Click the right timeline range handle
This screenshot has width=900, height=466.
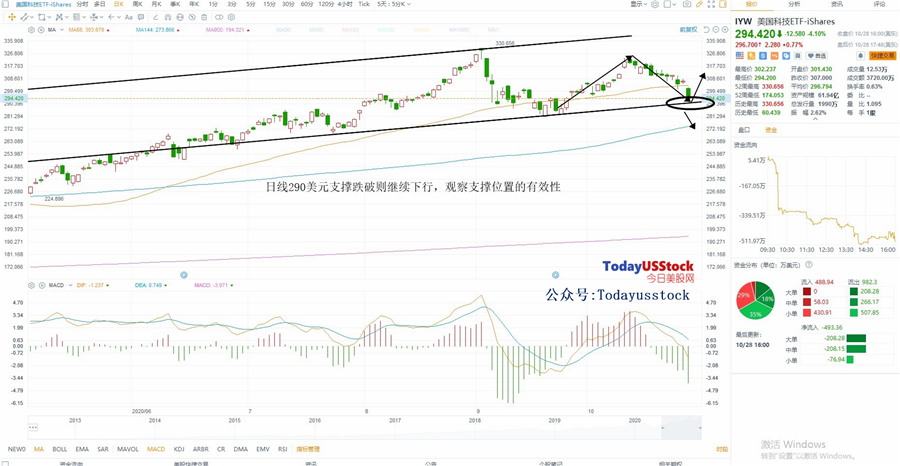pyautogui.click(x=700, y=428)
